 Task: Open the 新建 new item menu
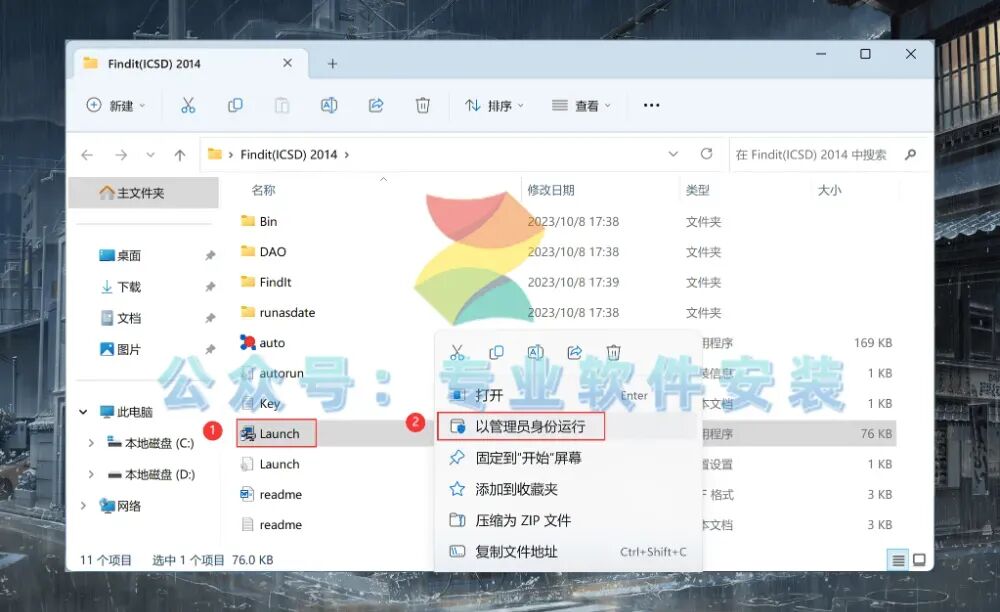pyautogui.click(x=116, y=105)
